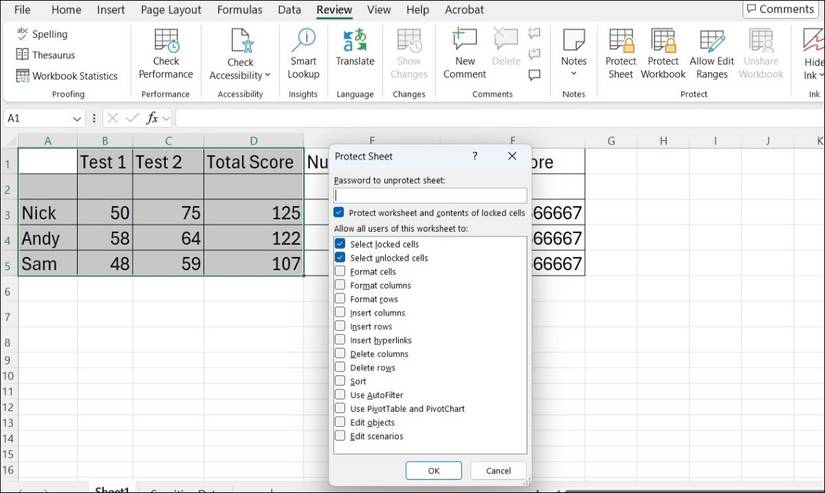825x493 pixels.
Task: Uncheck Select locked cells
Action: point(340,244)
